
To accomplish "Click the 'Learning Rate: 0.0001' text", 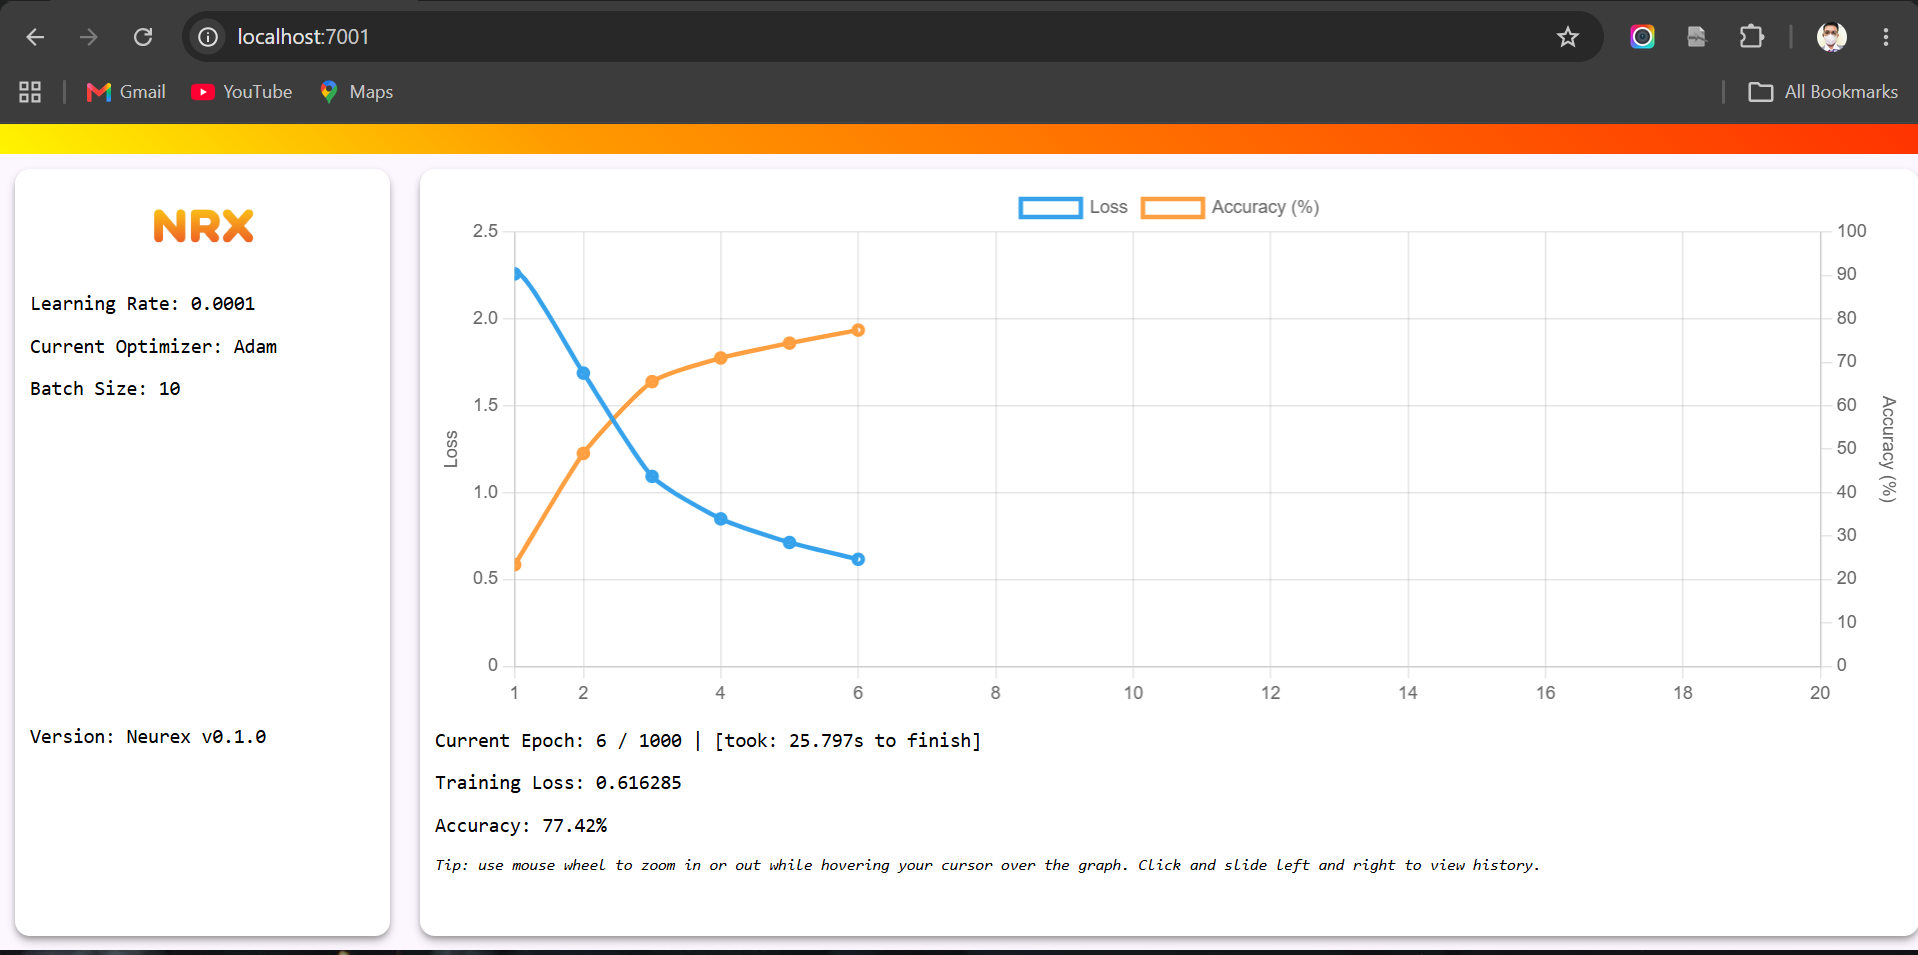I will (x=143, y=304).
